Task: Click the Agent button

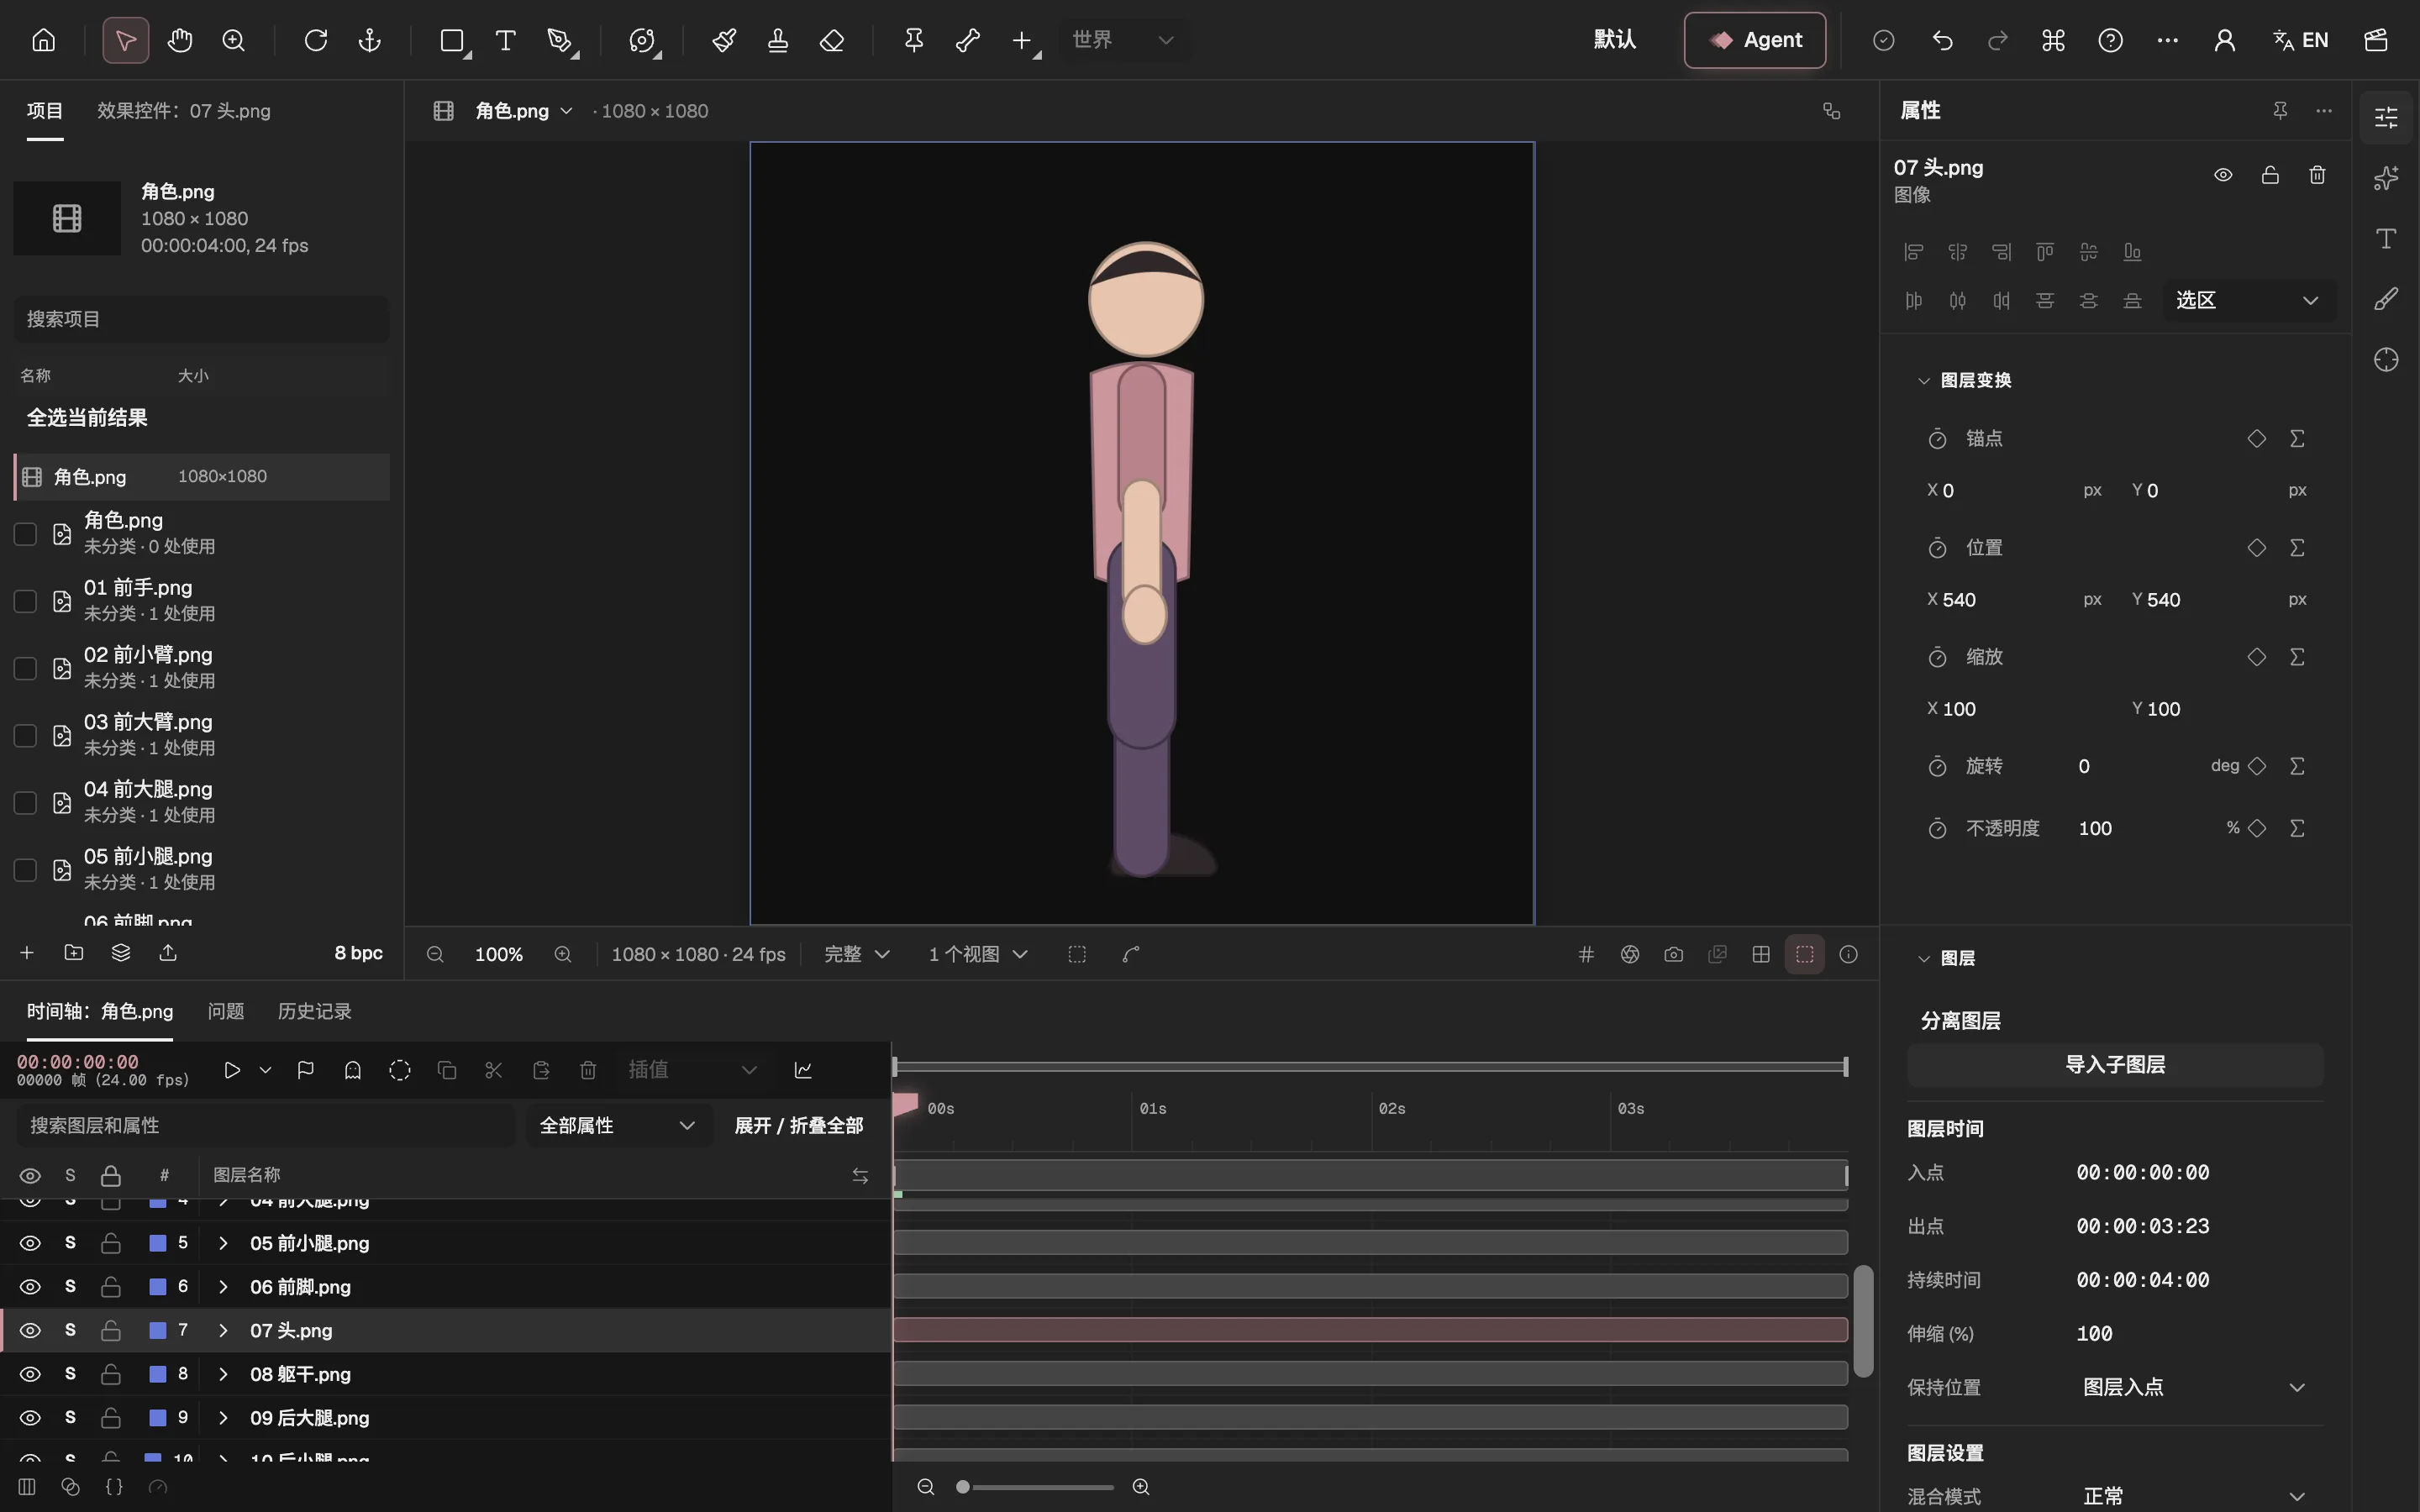Action: [1755, 40]
